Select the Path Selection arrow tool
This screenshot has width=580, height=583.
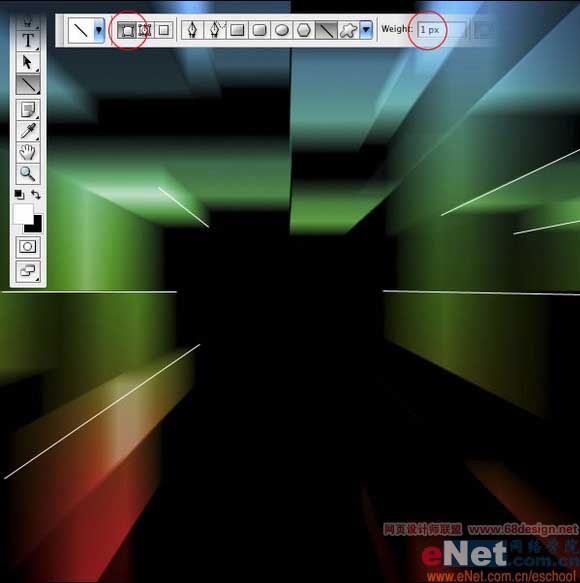pos(28,62)
